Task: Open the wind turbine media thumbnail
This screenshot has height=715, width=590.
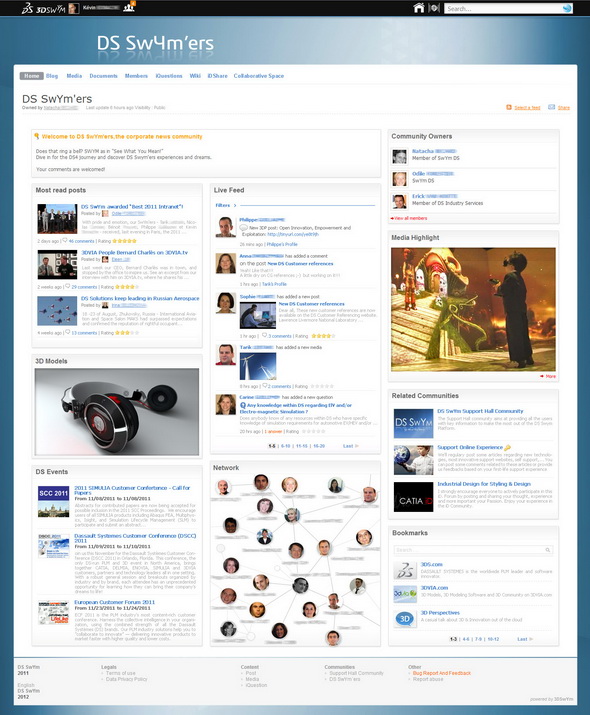Action: tap(258, 366)
